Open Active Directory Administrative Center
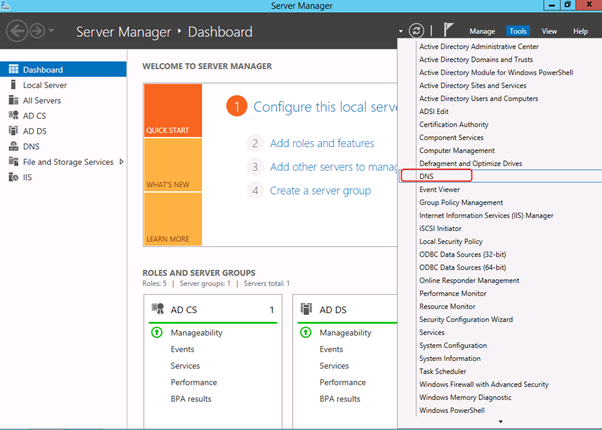The height and width of the screenshot is (430, 602). click(x=479, y=46)
